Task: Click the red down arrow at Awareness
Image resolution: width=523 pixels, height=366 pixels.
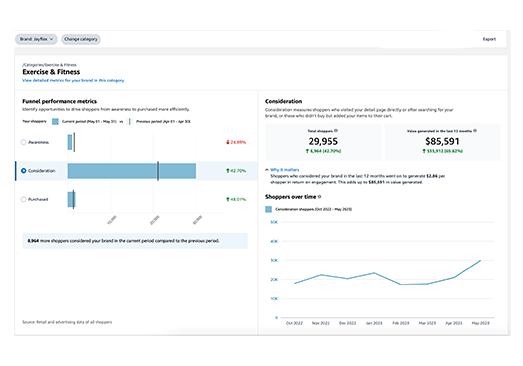Action: coord(228,142)
